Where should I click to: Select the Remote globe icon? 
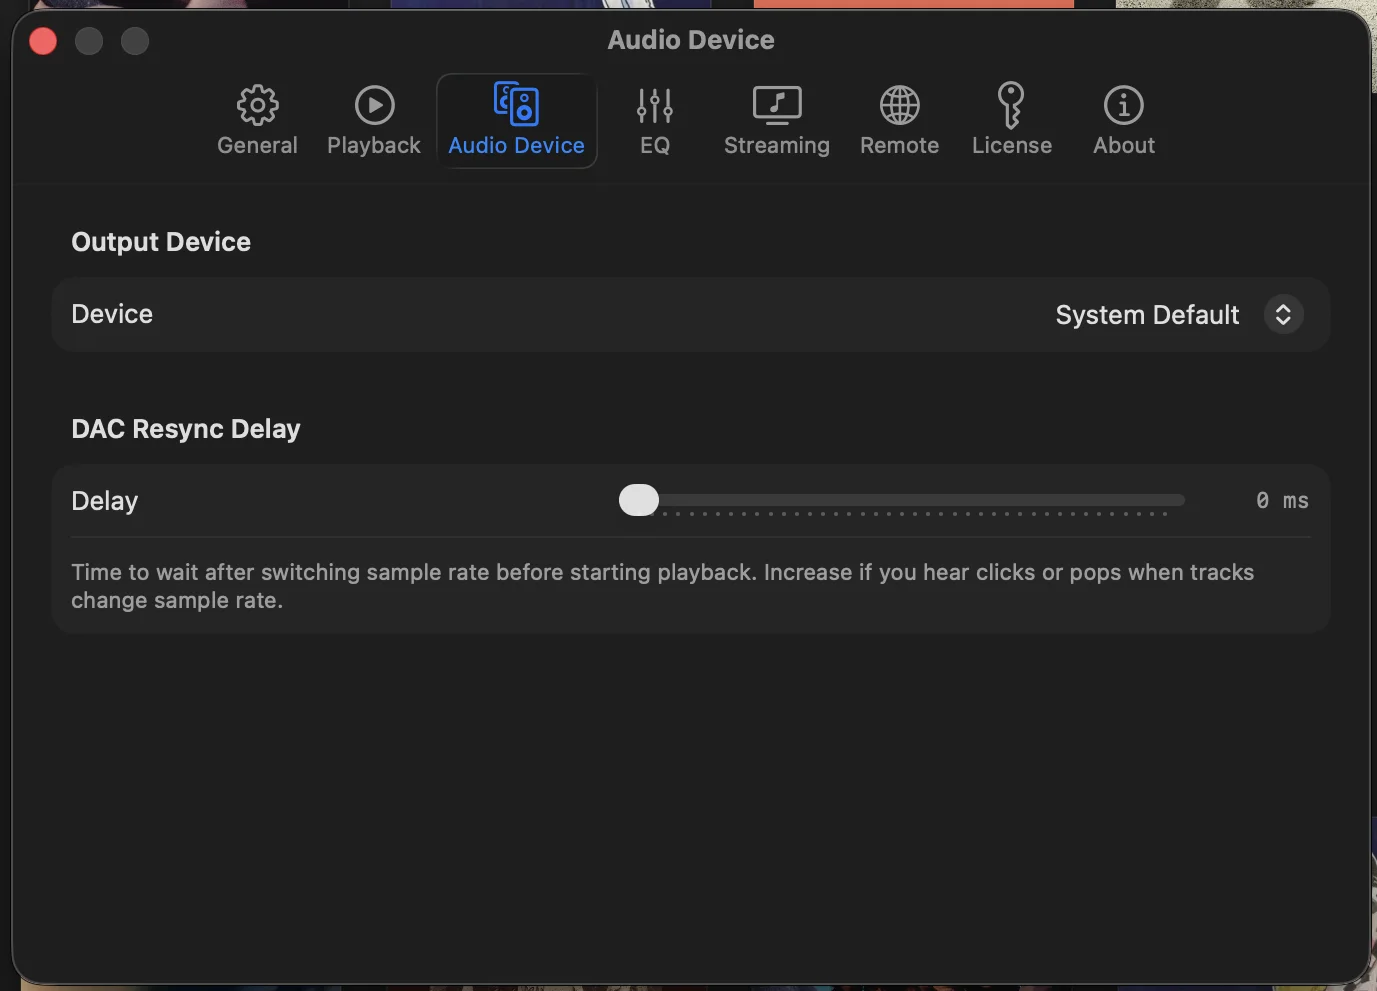point(898,105)
